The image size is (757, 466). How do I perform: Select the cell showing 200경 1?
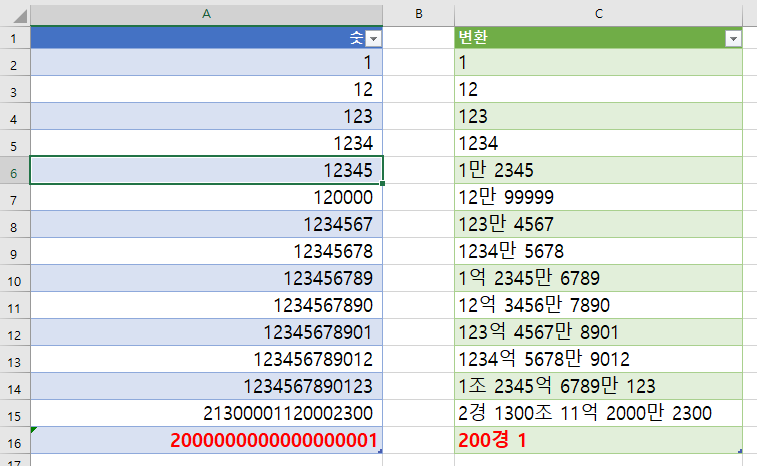coord(598,440)
